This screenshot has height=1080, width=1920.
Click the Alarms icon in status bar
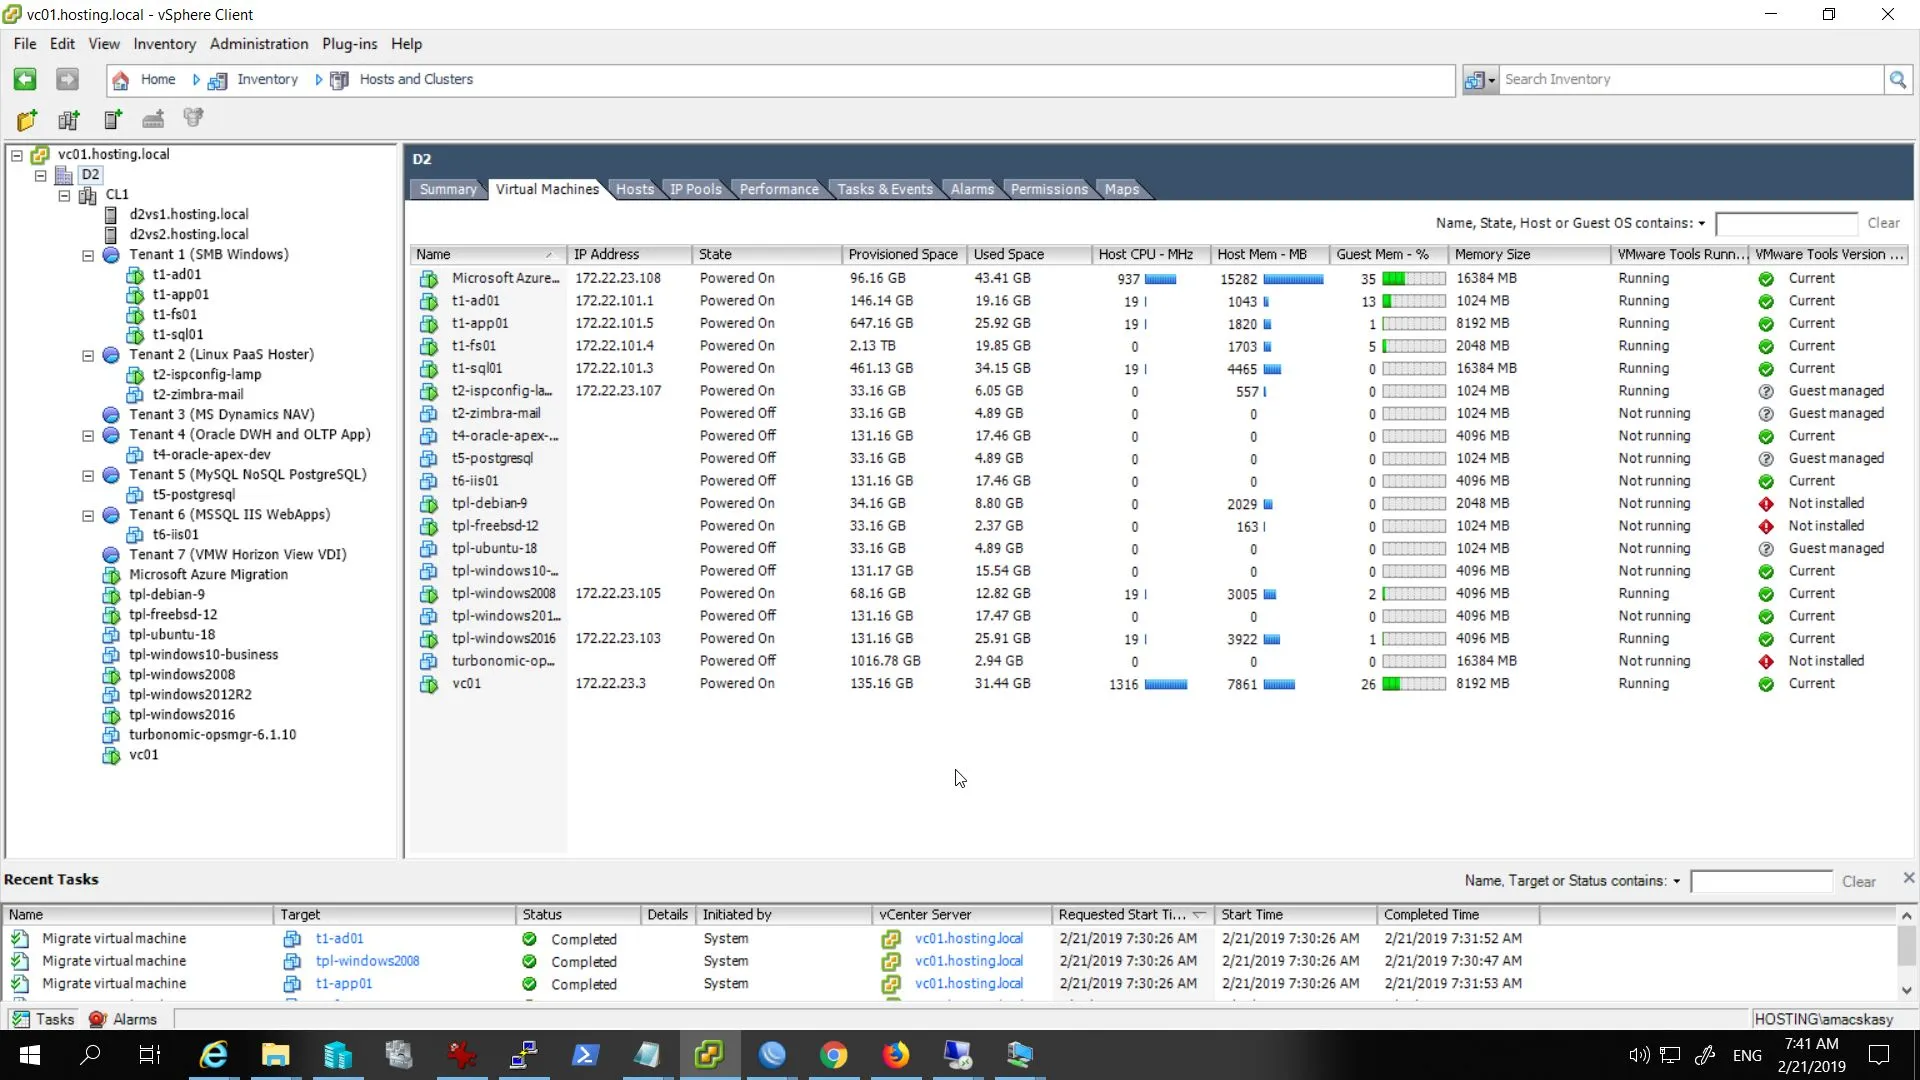pos(97,1019)
